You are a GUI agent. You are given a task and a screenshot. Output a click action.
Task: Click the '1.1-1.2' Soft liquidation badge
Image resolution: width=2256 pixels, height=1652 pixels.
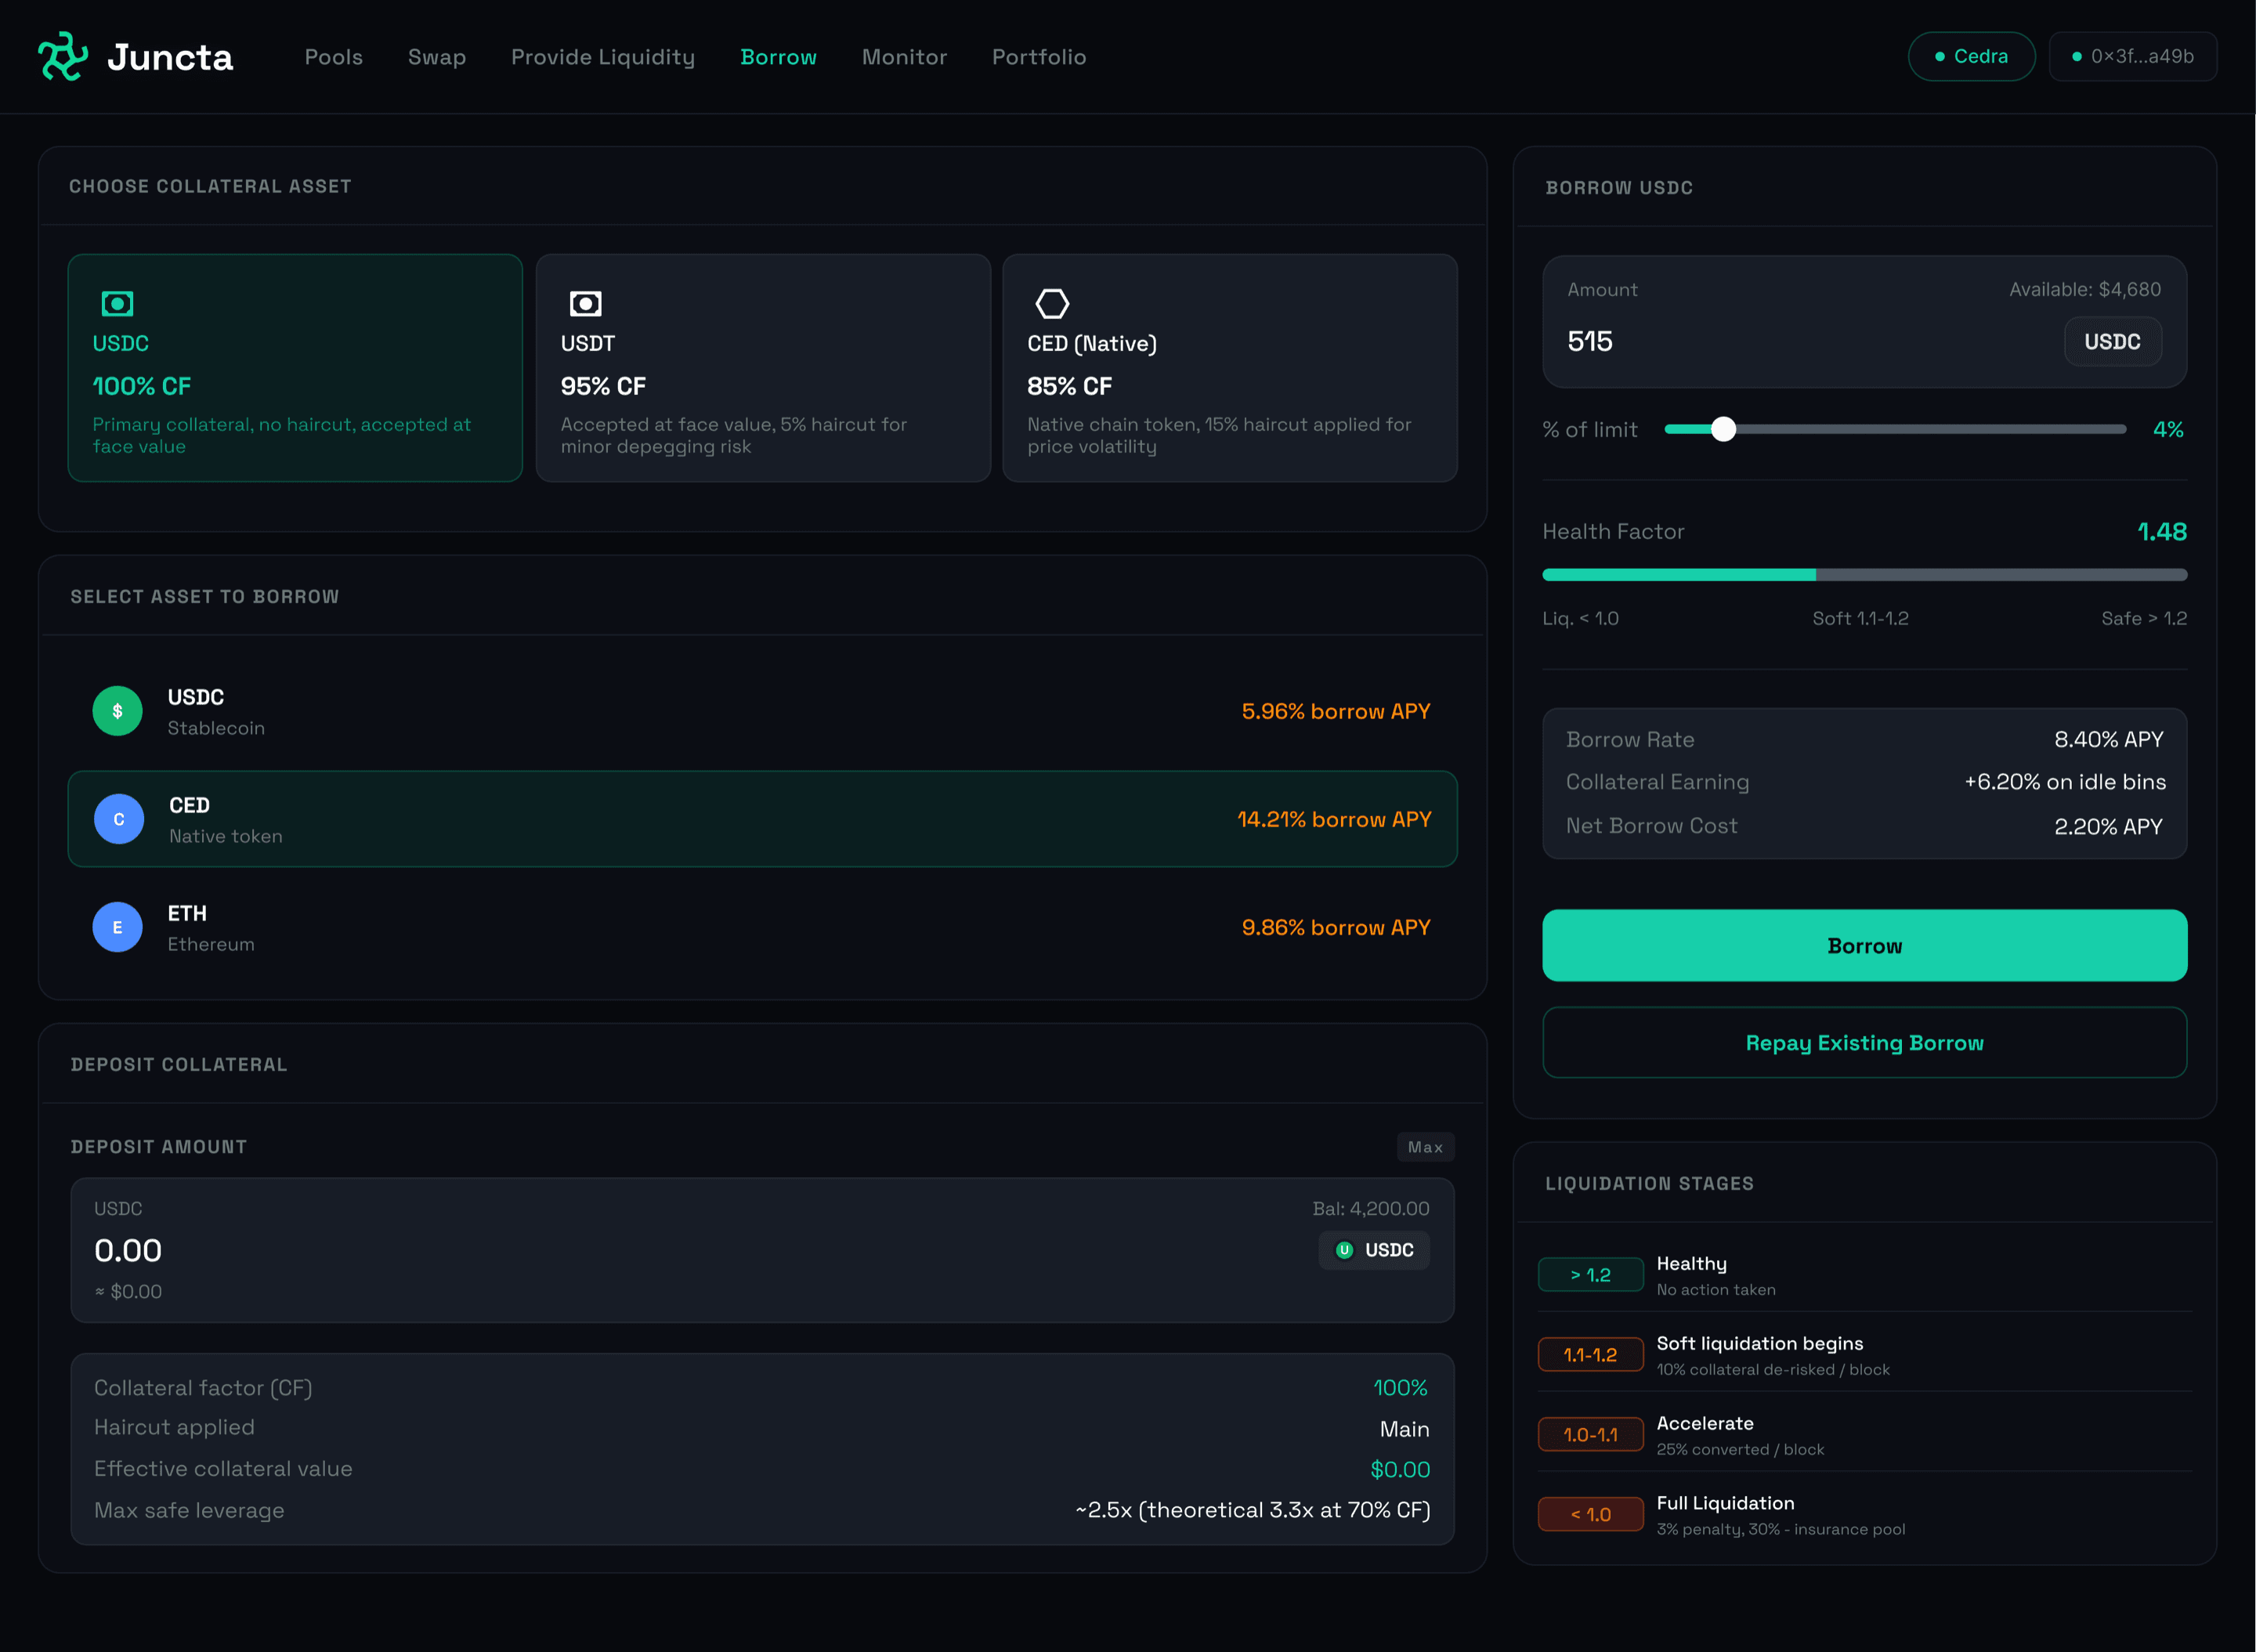[1591, 1355]
